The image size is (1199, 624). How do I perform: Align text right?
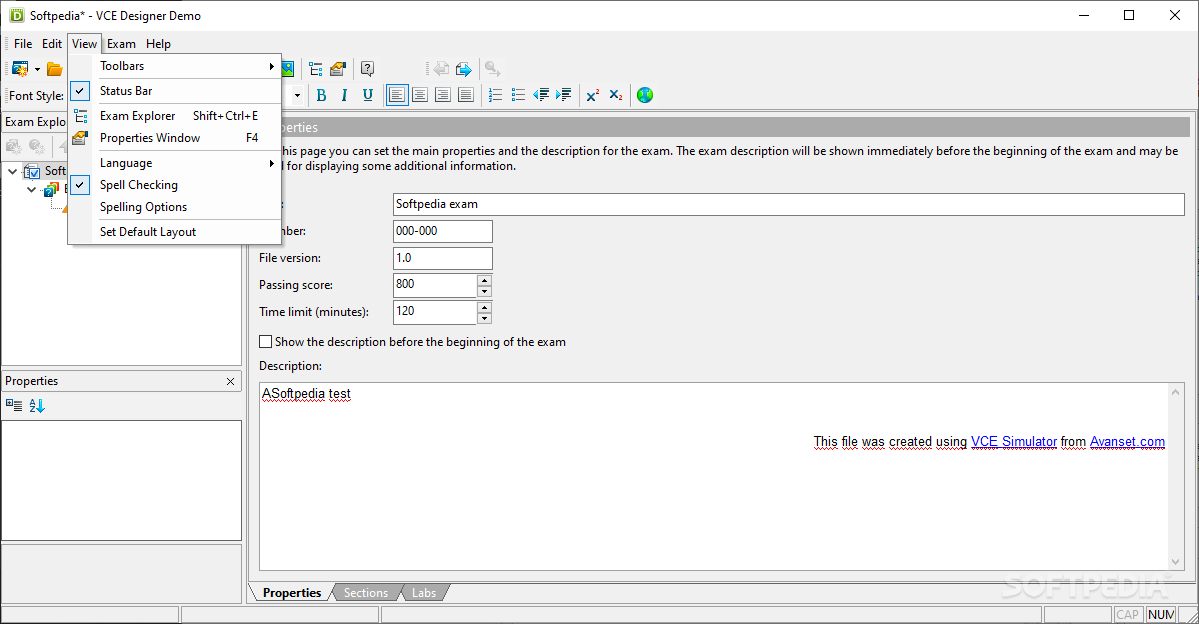click(443, 95)
